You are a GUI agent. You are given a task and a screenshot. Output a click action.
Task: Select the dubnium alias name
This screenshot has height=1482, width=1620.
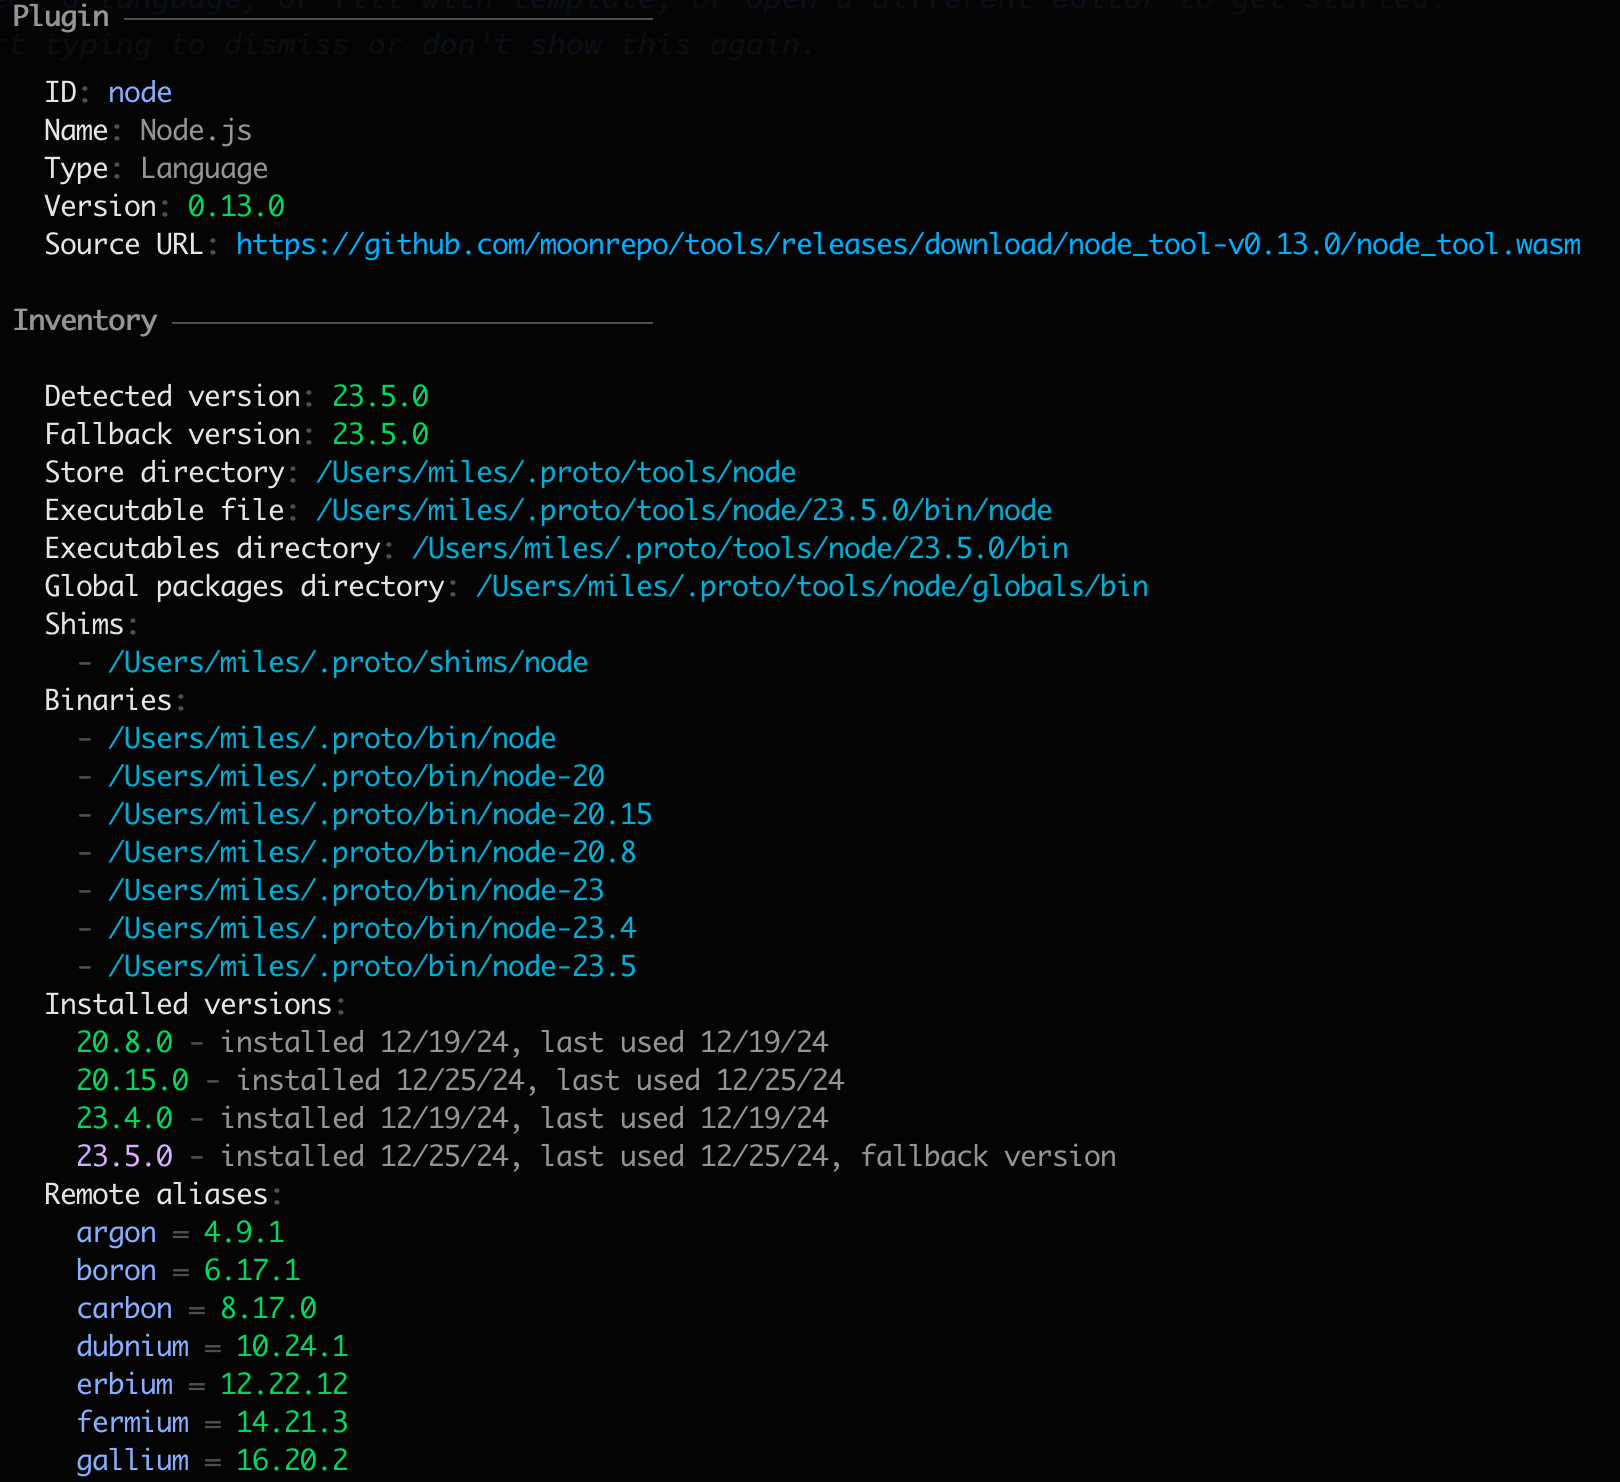132,1347
